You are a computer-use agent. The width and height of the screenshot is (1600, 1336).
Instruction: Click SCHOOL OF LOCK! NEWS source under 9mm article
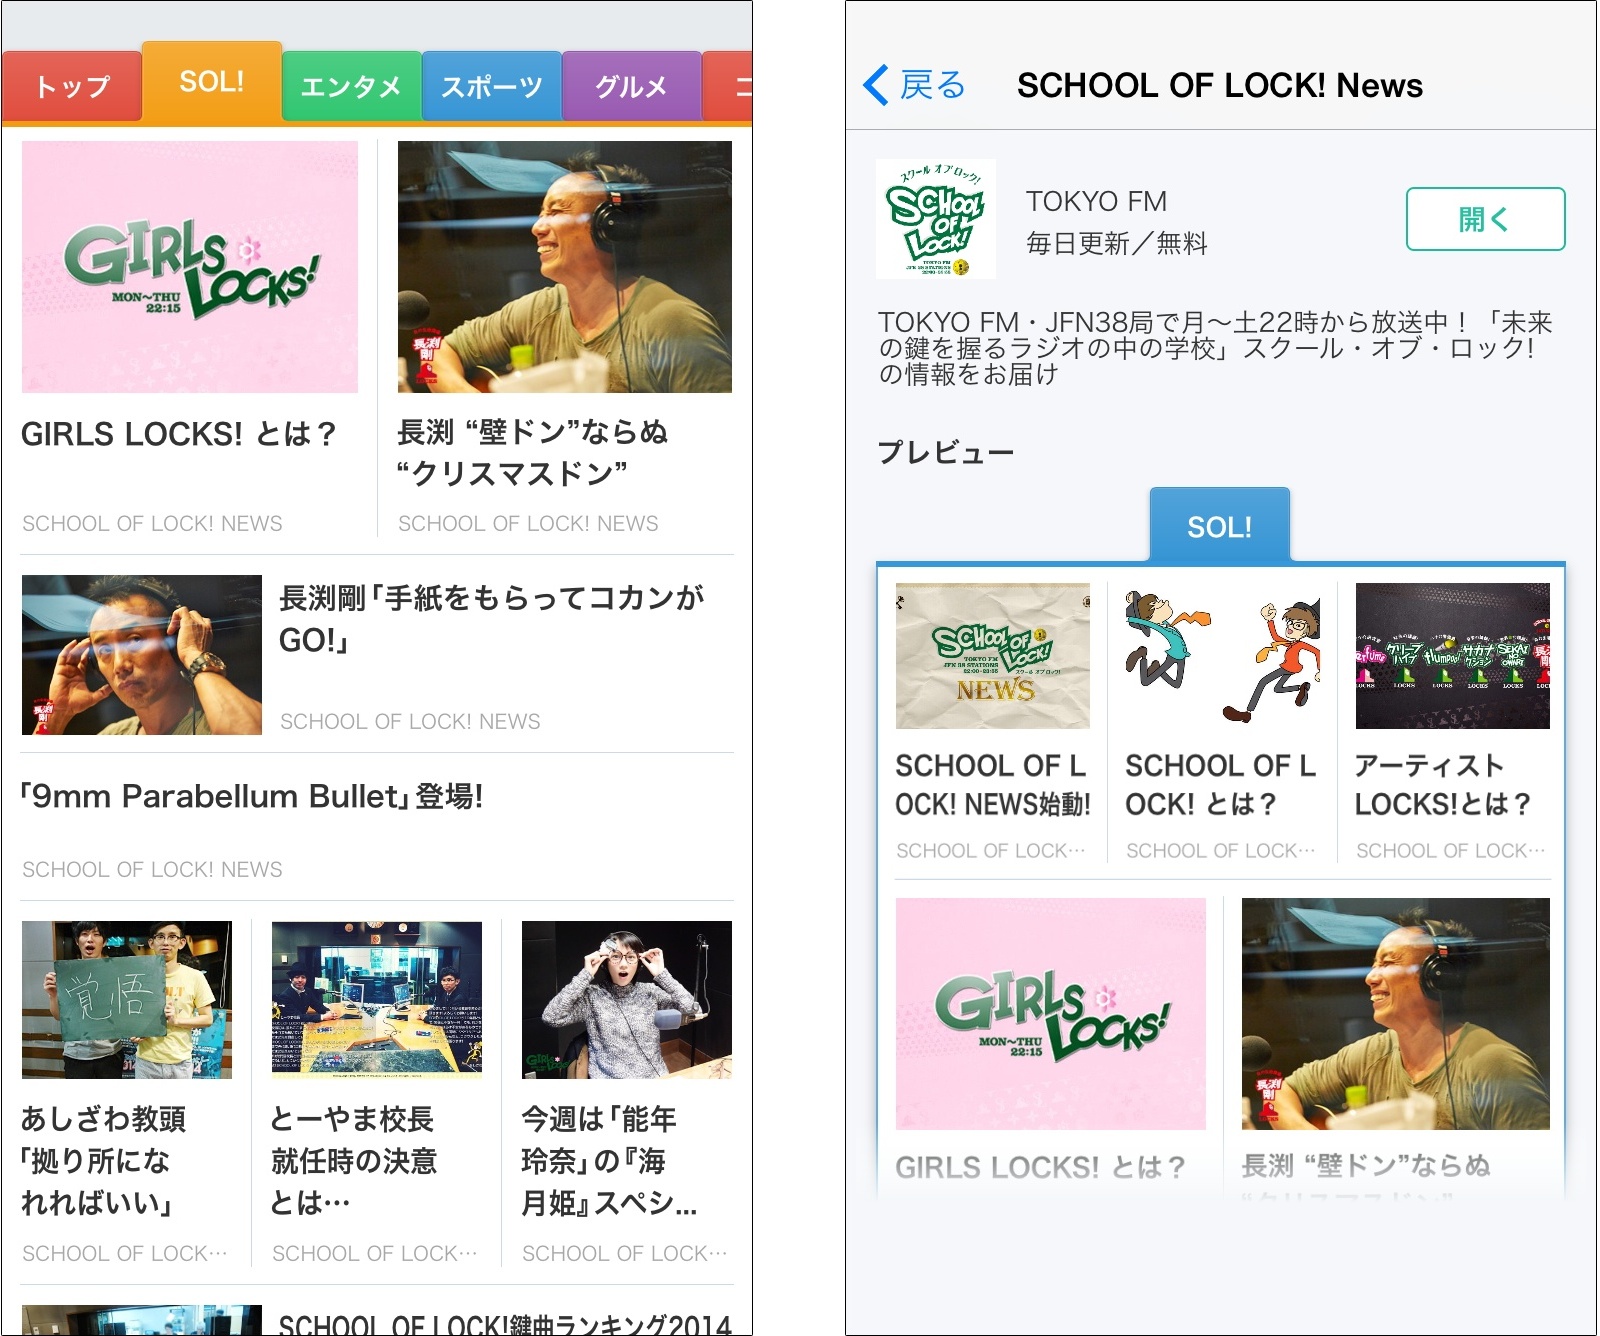152,870
